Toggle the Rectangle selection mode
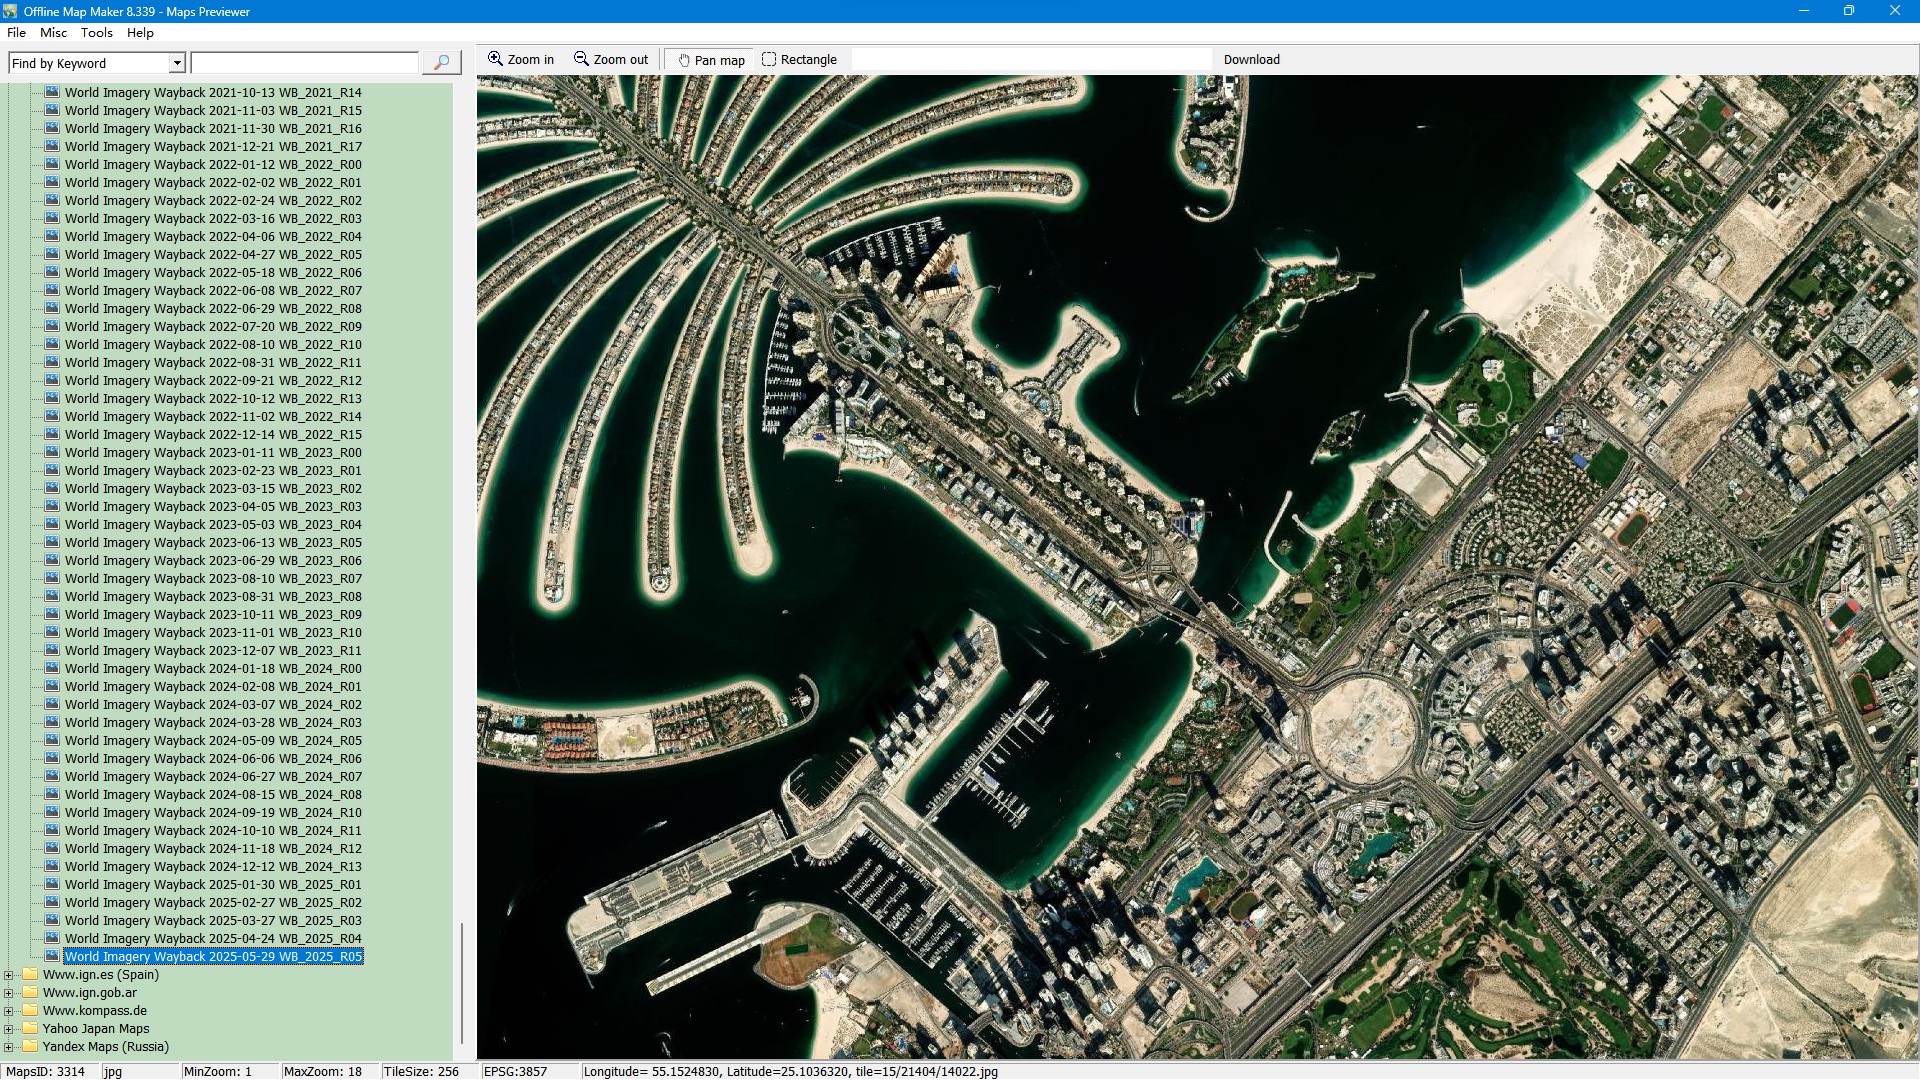 tap(799, 60)
